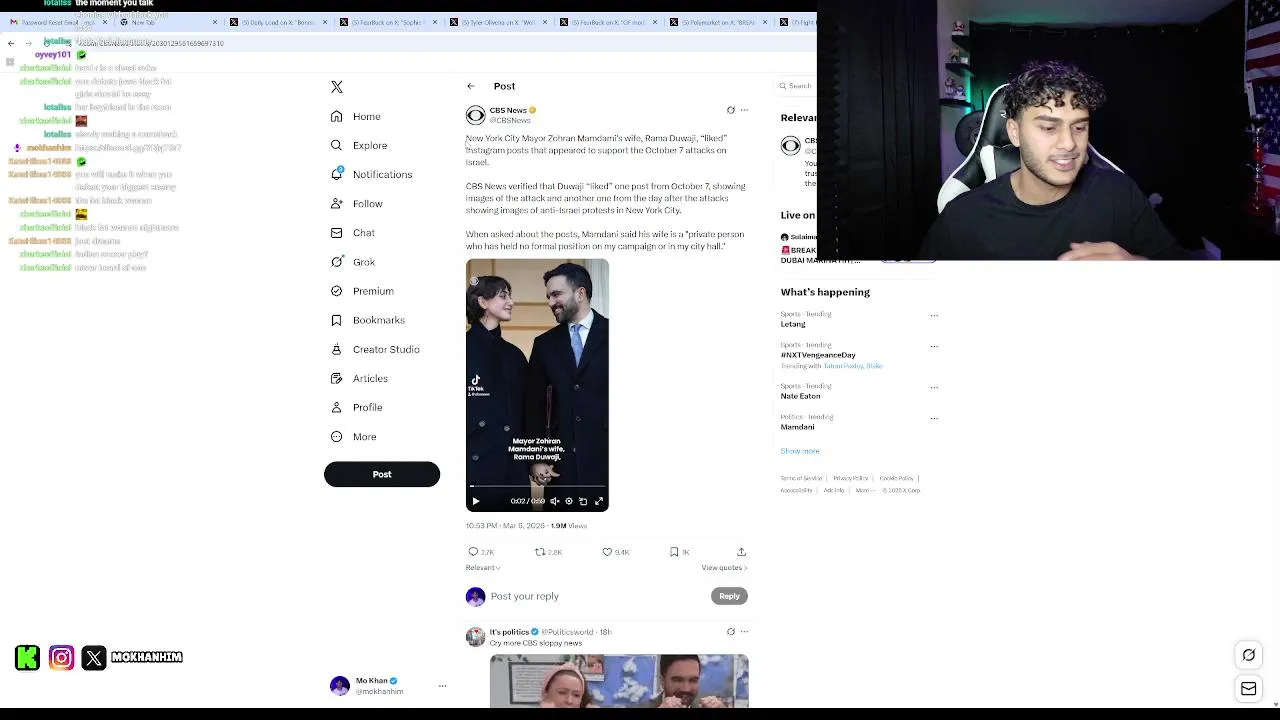Go back with the Post header arrow

(x=471, y=86)
